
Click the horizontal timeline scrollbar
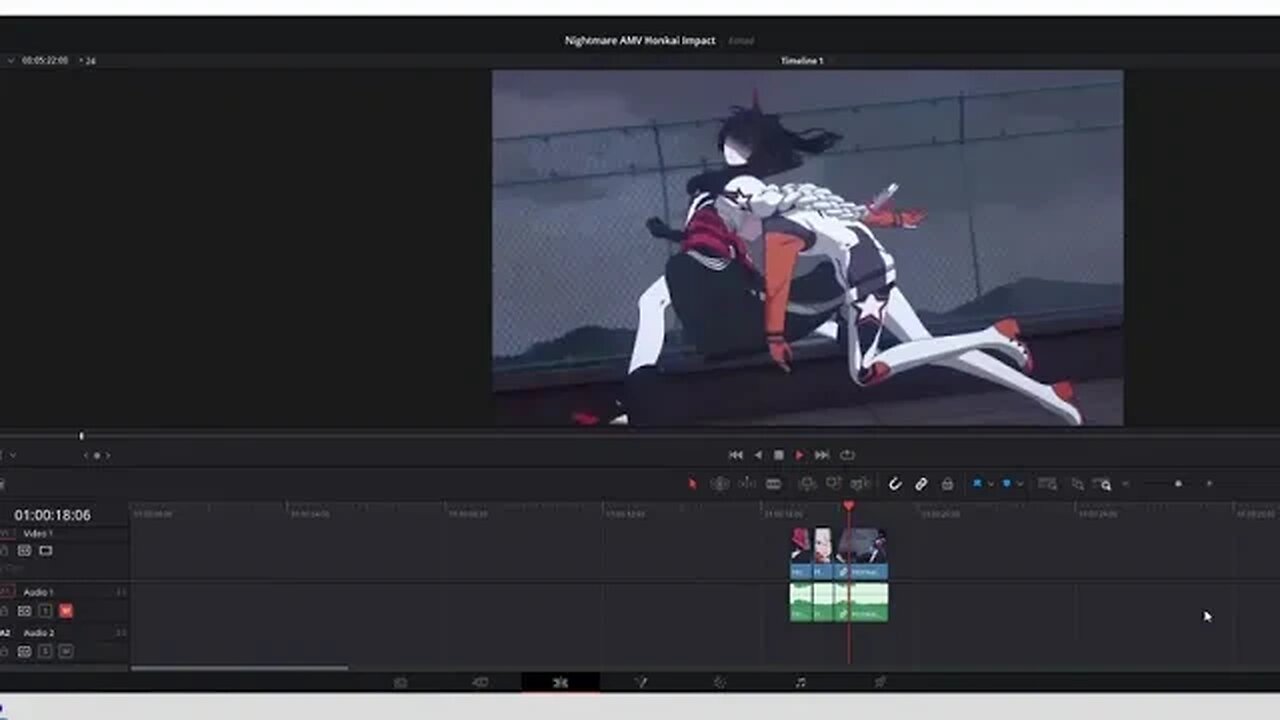pyautogui.click(x=240, y=668)
